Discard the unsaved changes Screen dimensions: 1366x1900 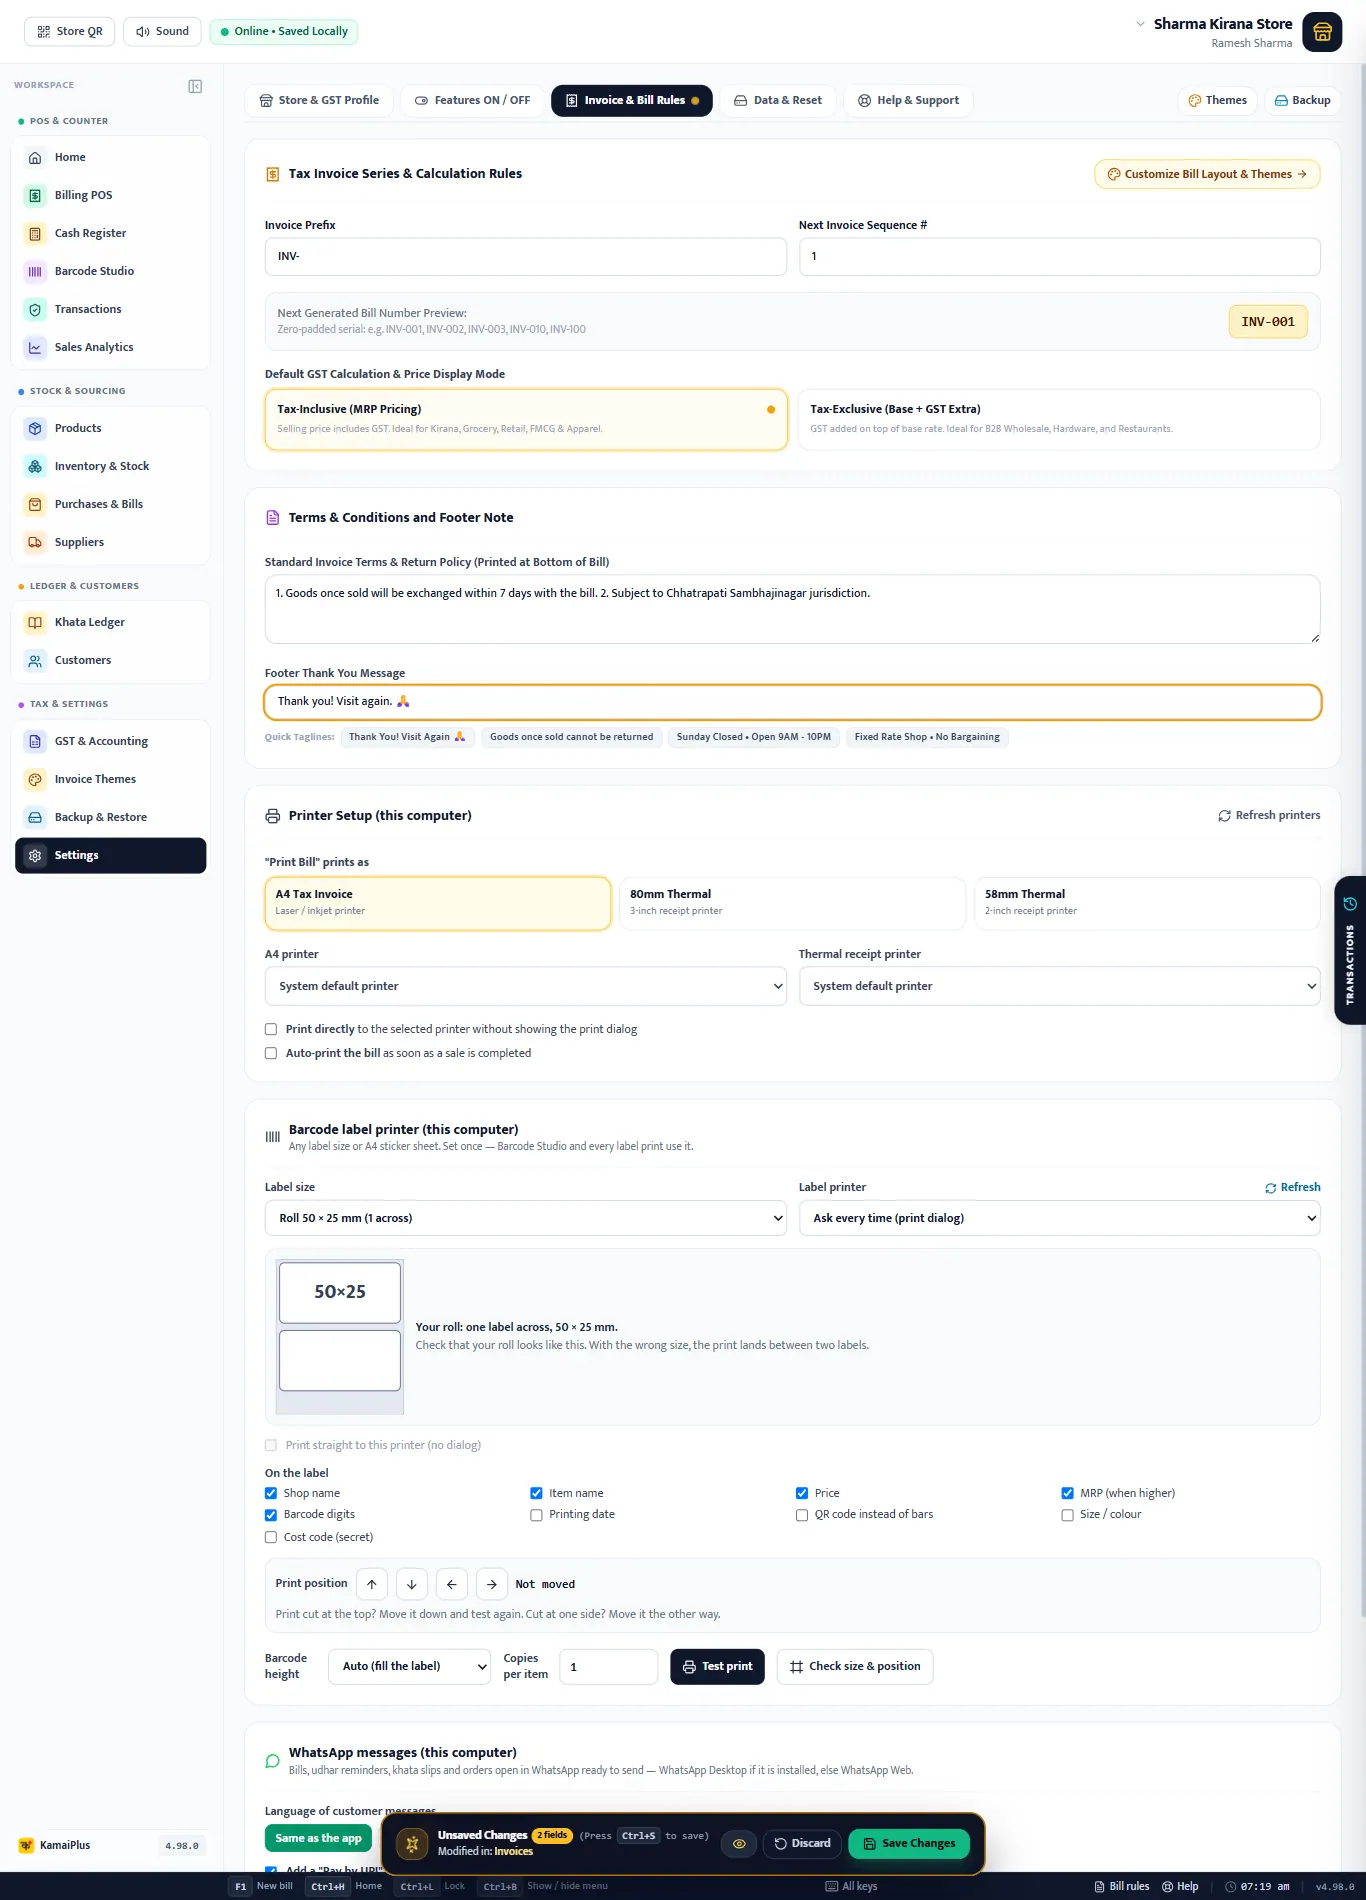pos(803,1843)
